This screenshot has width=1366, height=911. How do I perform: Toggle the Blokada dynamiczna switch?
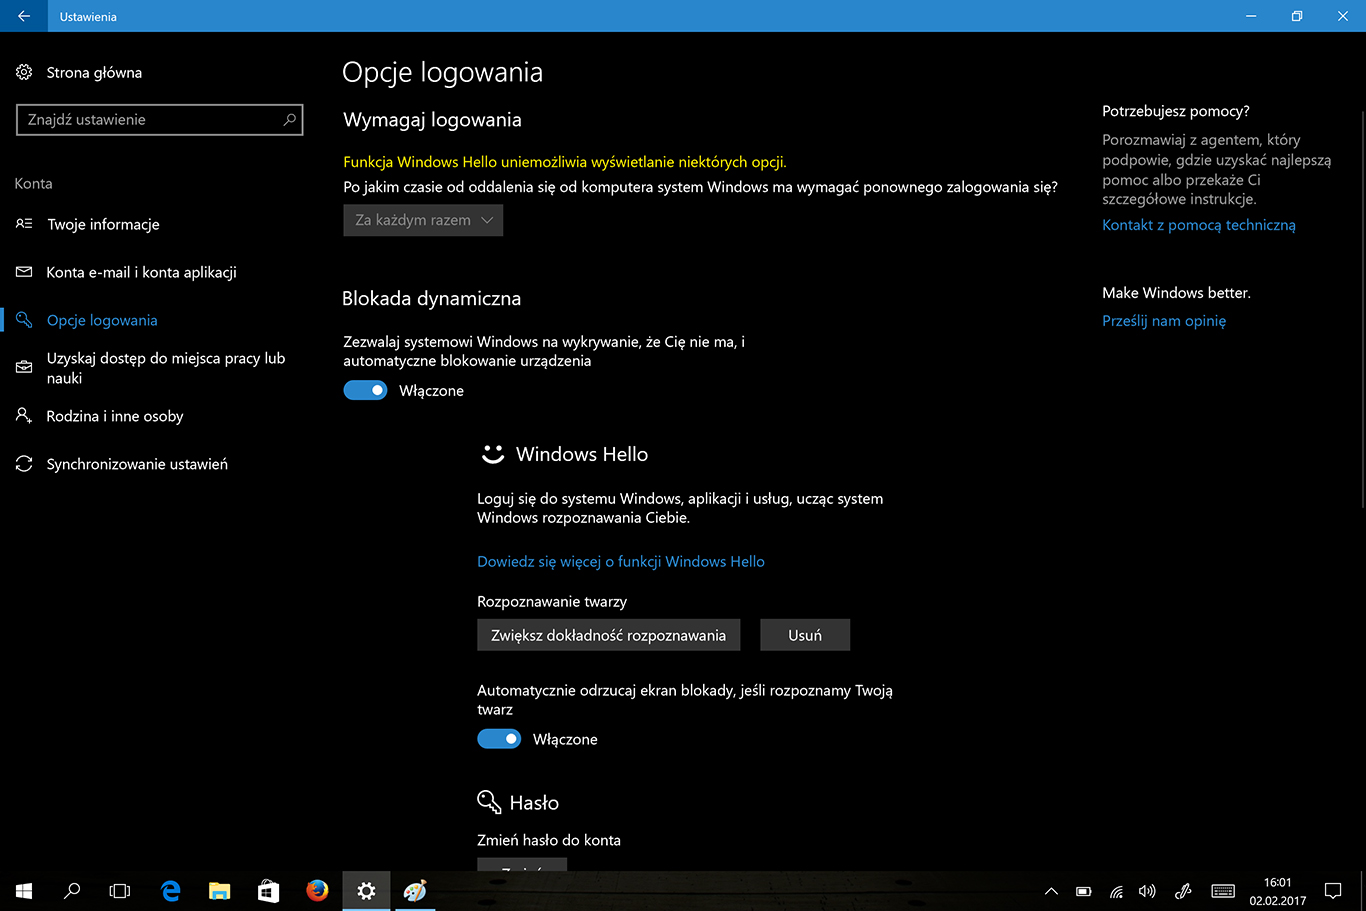(x=365, y=390)
